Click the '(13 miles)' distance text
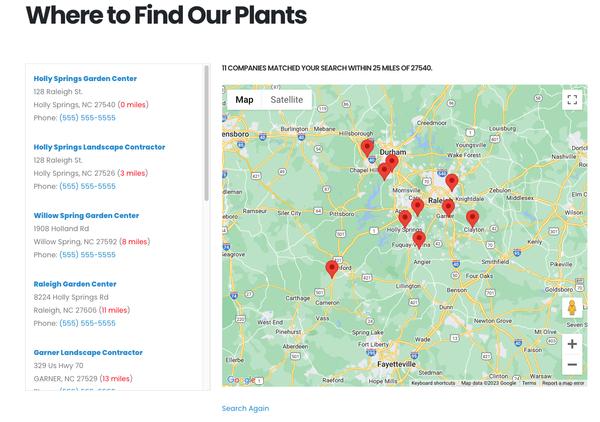This screenshot has height=422, width=600. pyautogui.click(x=116, y=379)
